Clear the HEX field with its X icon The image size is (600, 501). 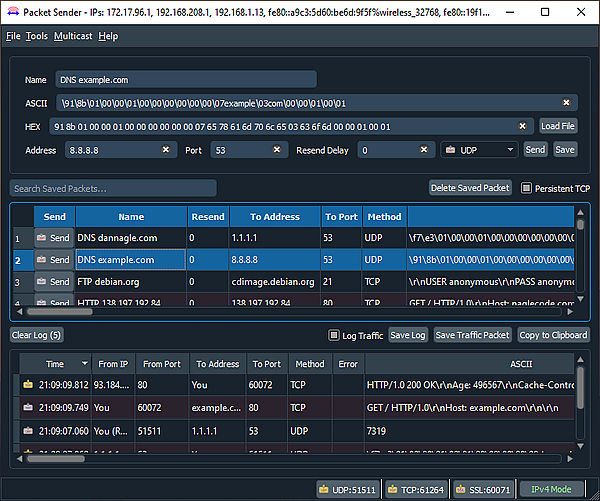[521, 127]
